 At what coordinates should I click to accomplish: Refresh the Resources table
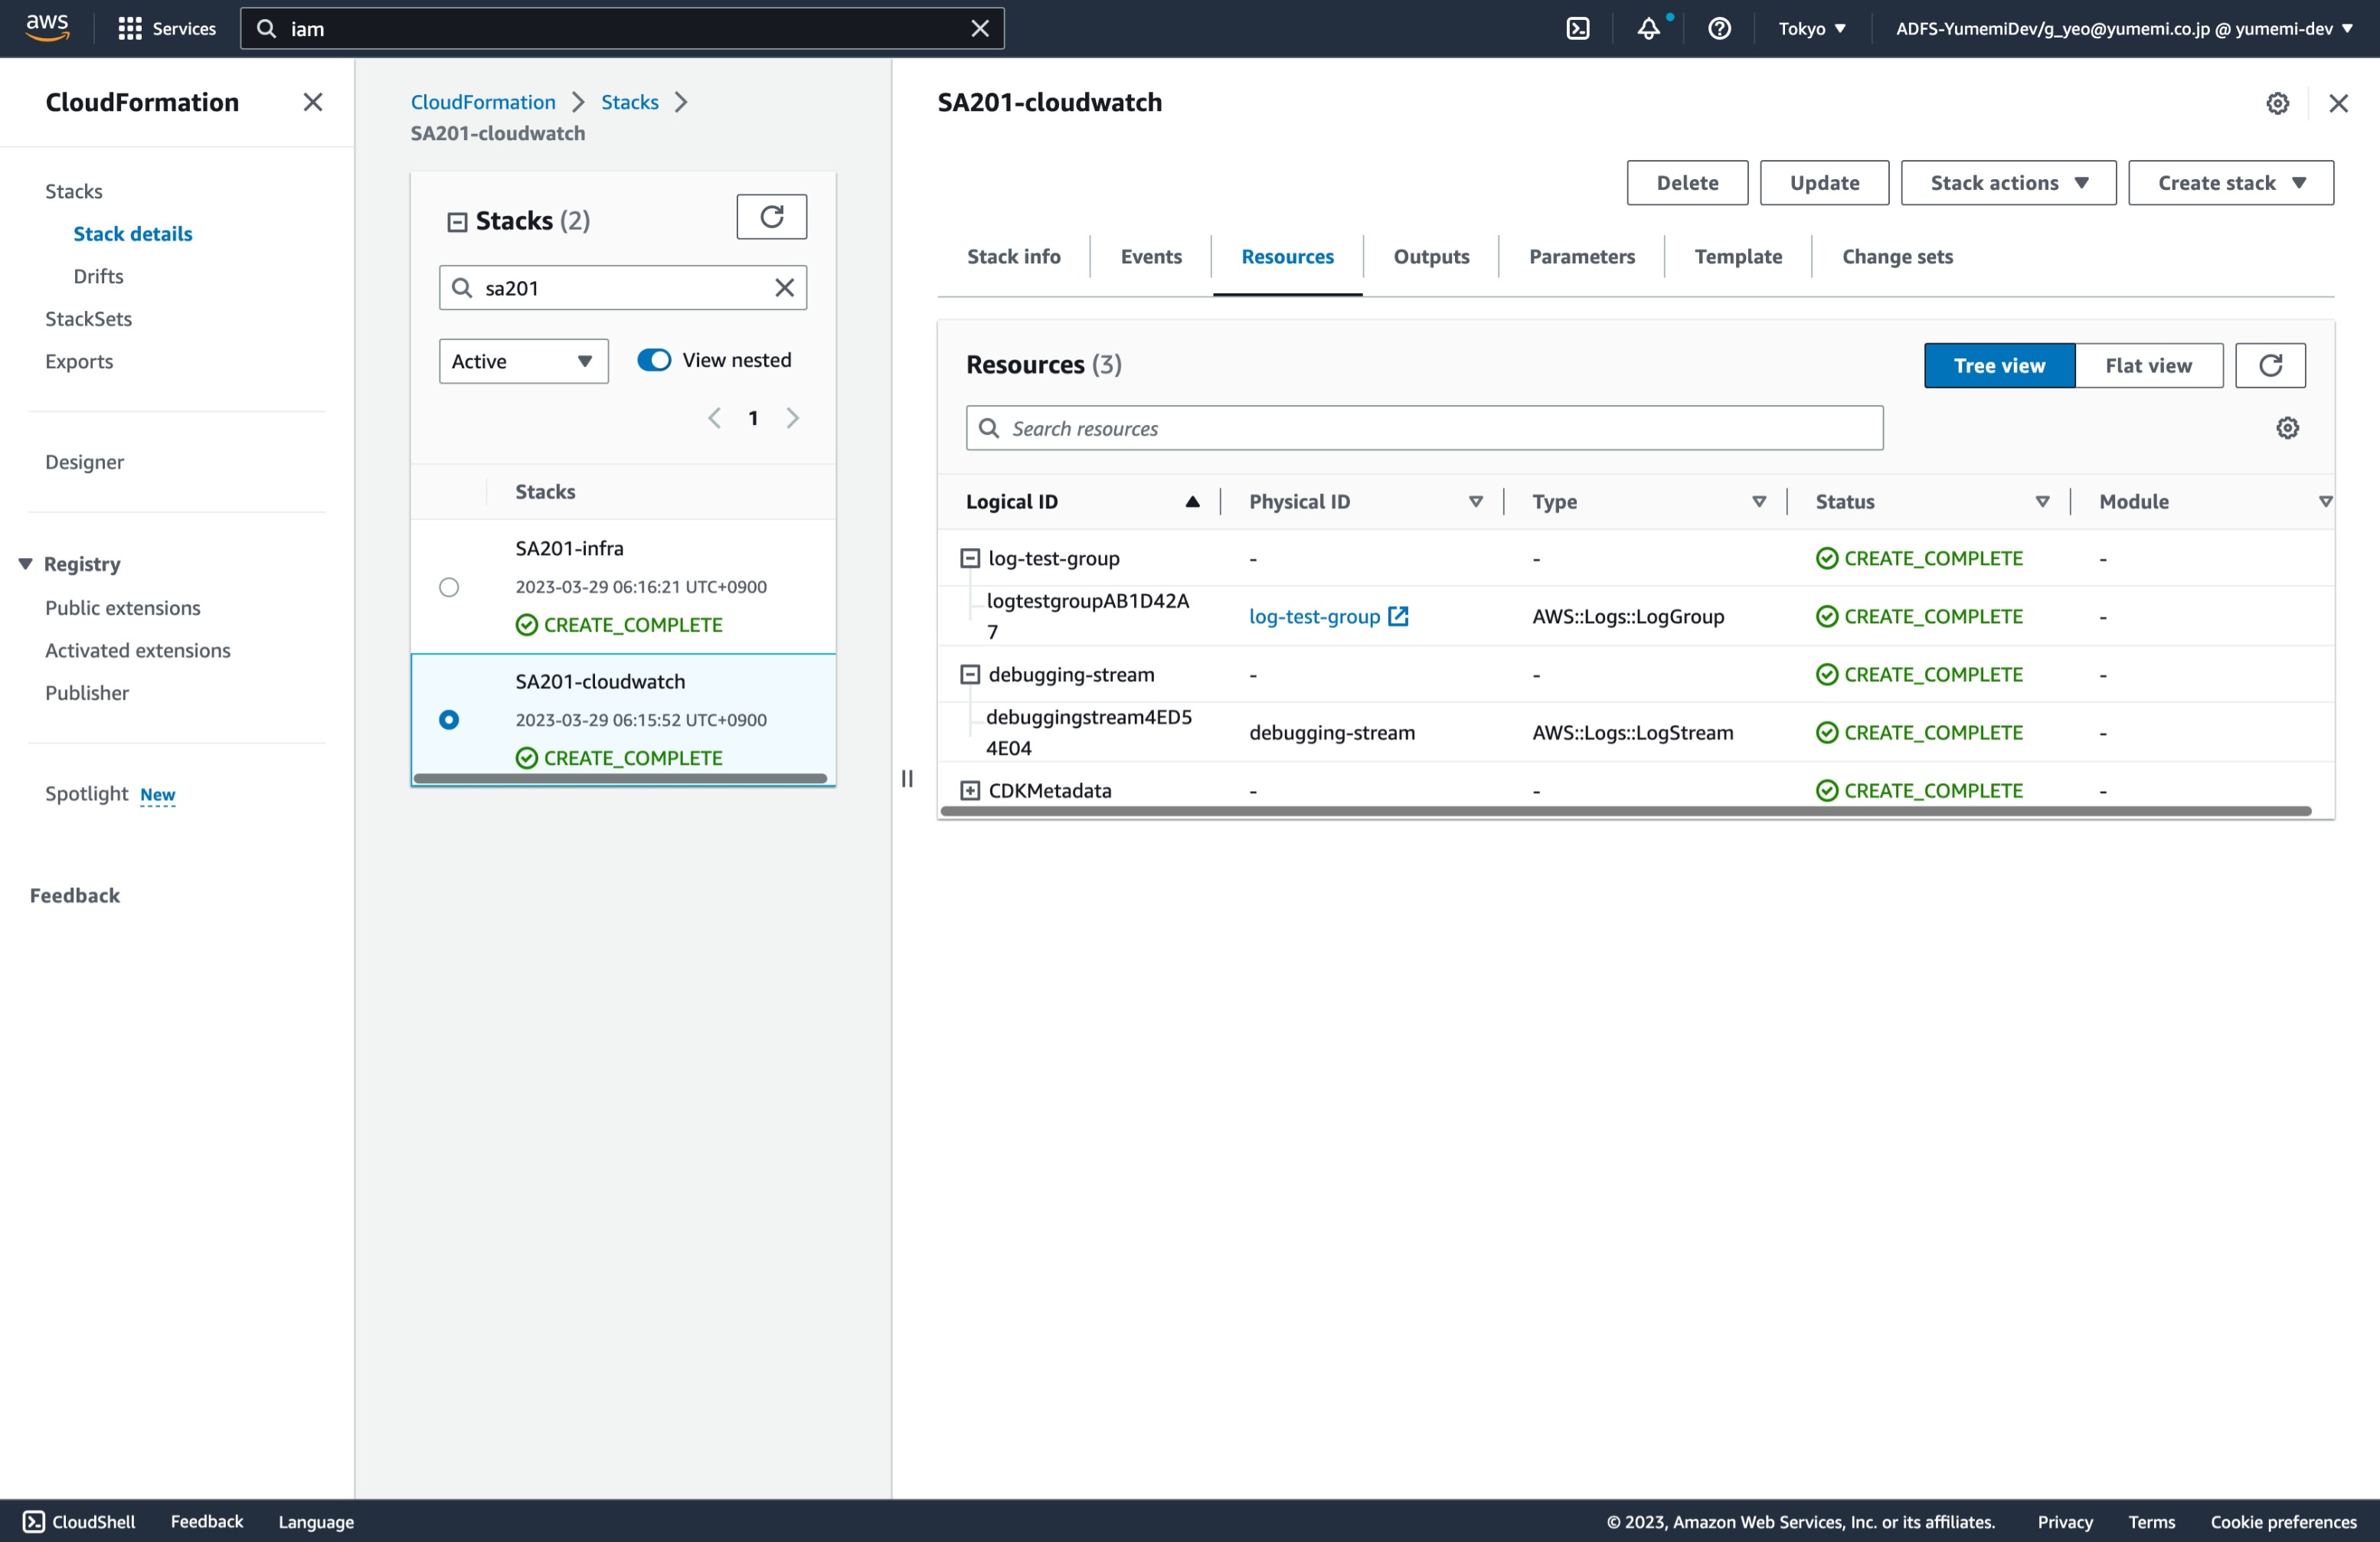[x=2269, y=365]
